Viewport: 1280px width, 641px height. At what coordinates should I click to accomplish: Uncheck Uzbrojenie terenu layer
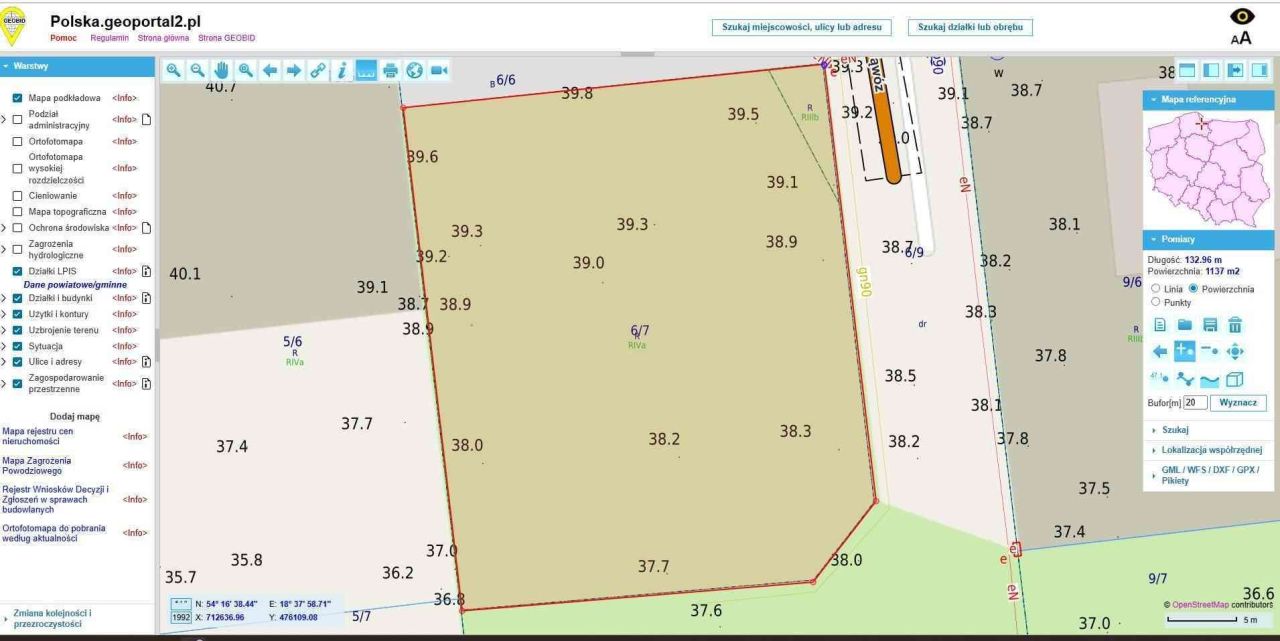pos(17,329)
